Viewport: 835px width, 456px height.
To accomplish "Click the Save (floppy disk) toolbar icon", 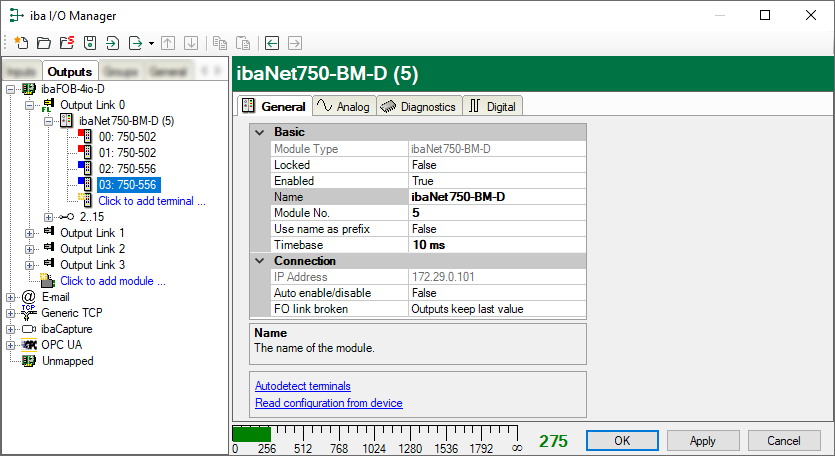I will (89, 43).
